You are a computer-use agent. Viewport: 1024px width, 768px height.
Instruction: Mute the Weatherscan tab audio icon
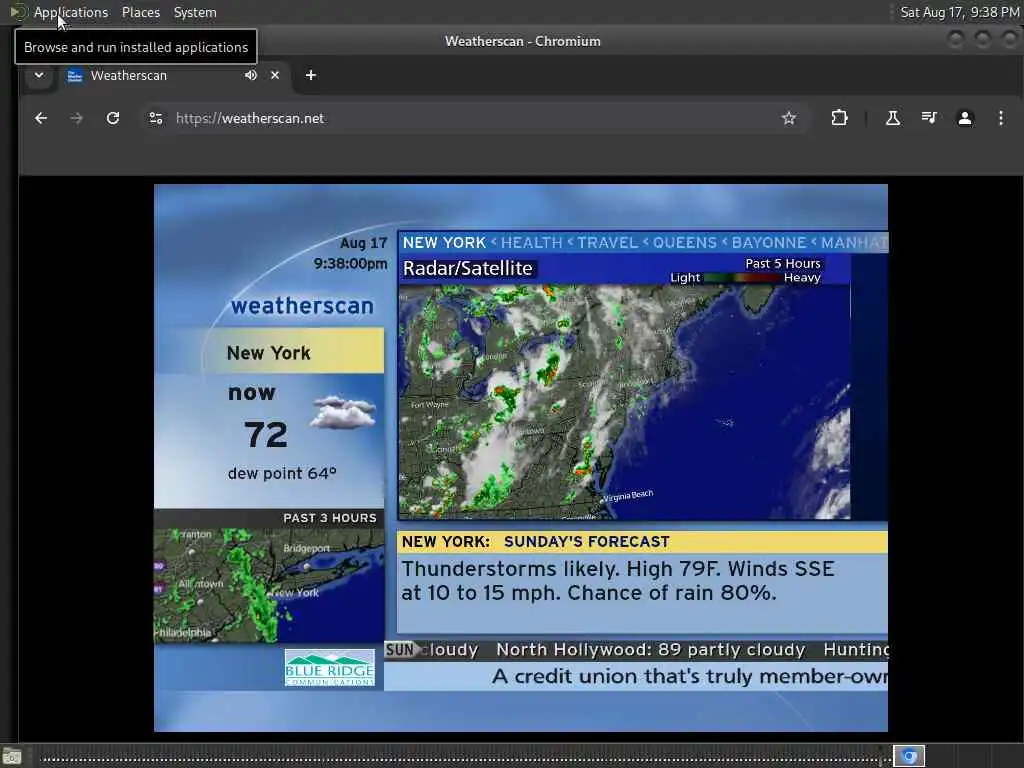pos(251,75)
